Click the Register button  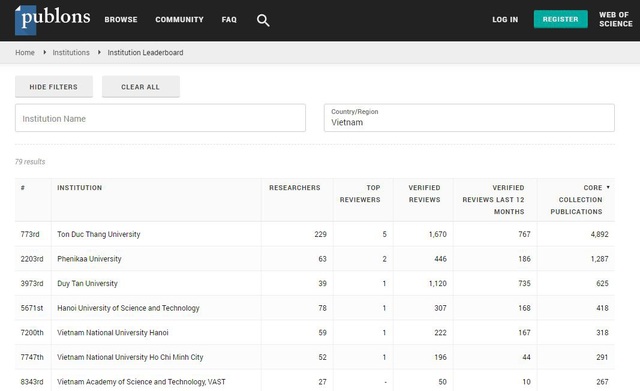tap(560, 19)
